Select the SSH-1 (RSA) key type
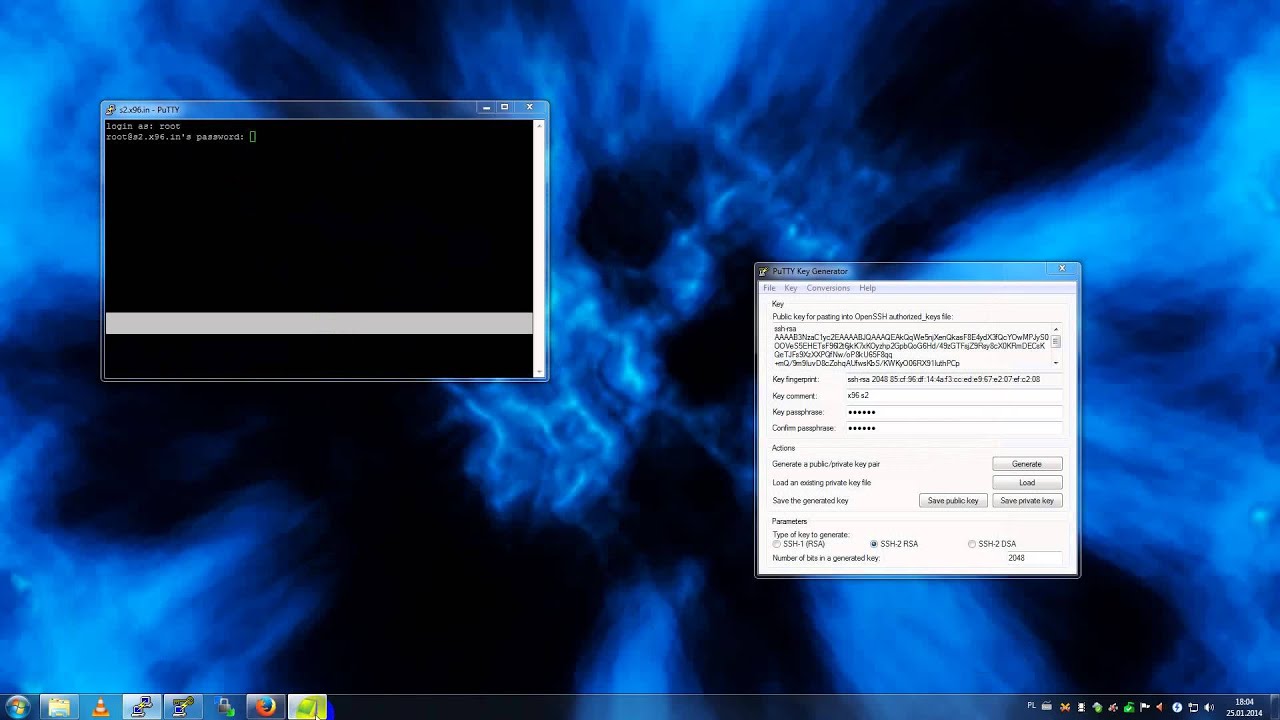The width and height of the screenshot is (1280, 720). 799,544
